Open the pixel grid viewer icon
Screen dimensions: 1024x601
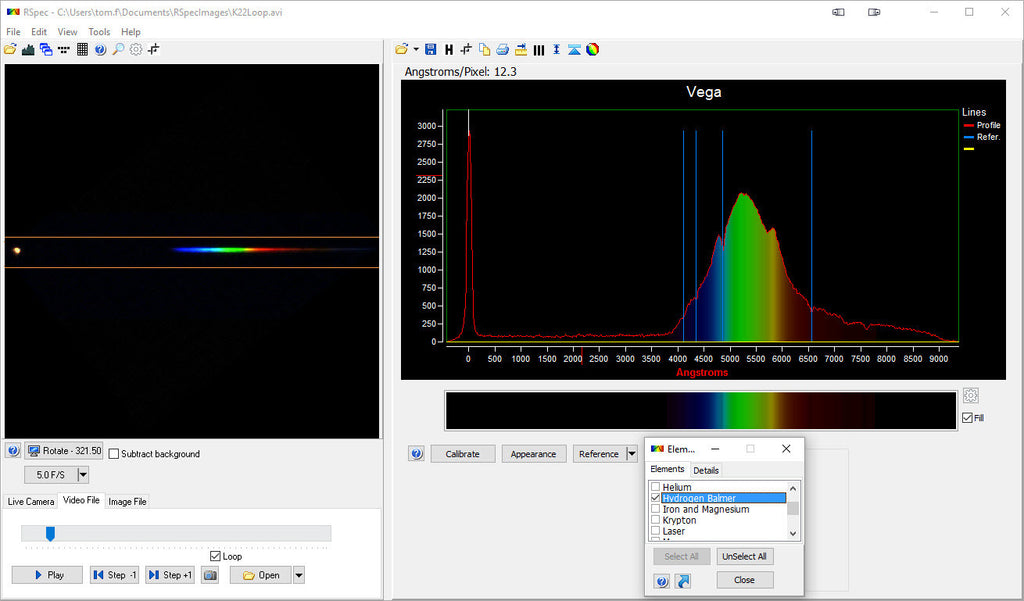[81, 49]
